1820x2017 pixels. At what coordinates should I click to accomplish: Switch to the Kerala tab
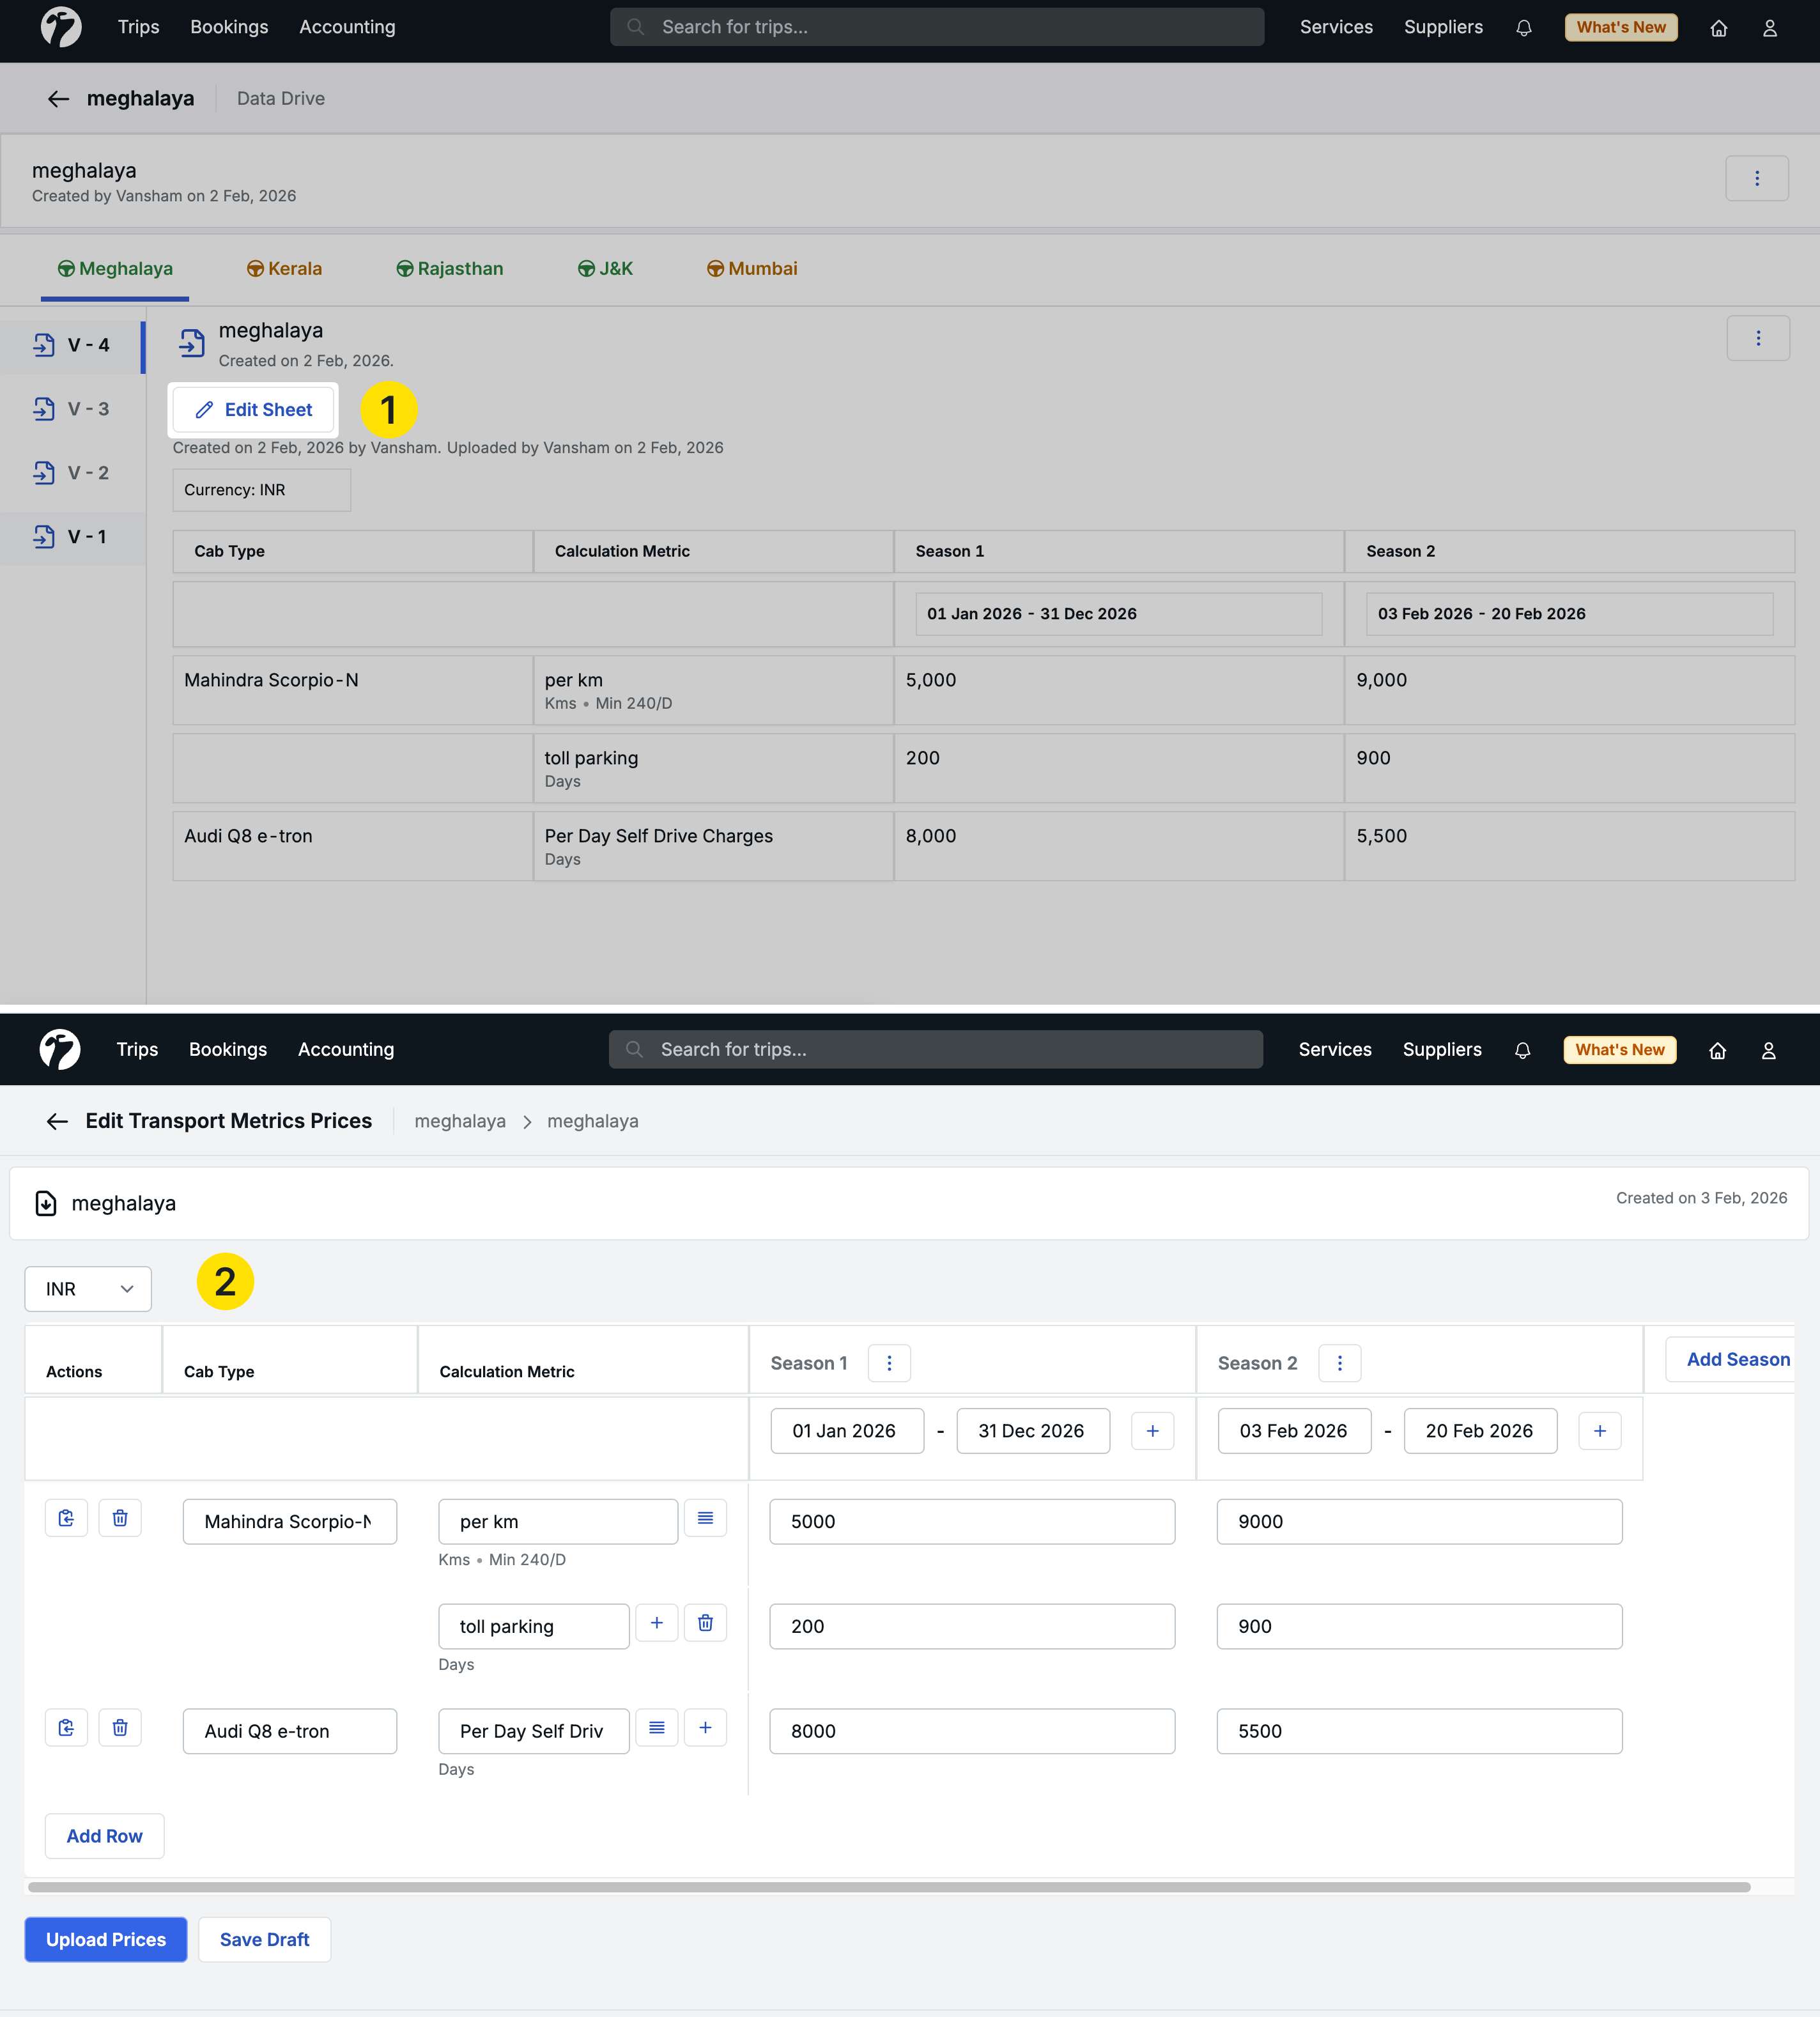[x=284, y=268]
